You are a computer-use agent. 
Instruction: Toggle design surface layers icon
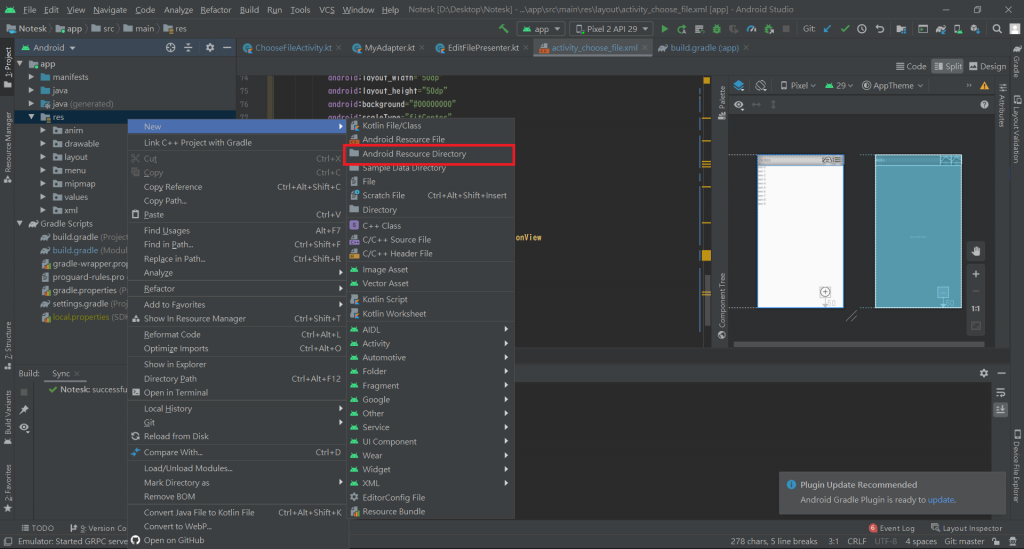(x=739, y=86)
